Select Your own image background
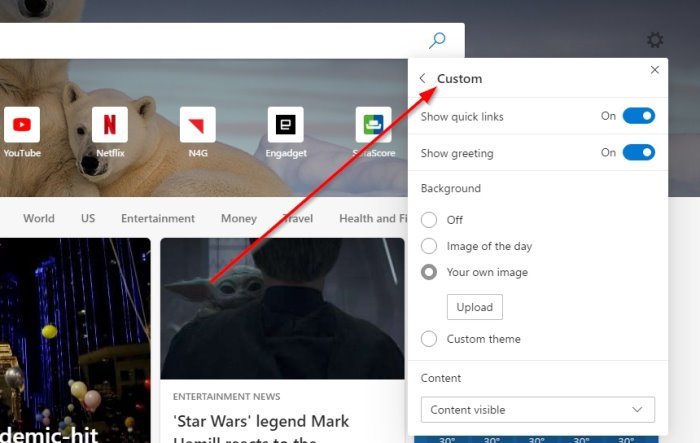This screenshot has width=700, height=443. [429, 272]
